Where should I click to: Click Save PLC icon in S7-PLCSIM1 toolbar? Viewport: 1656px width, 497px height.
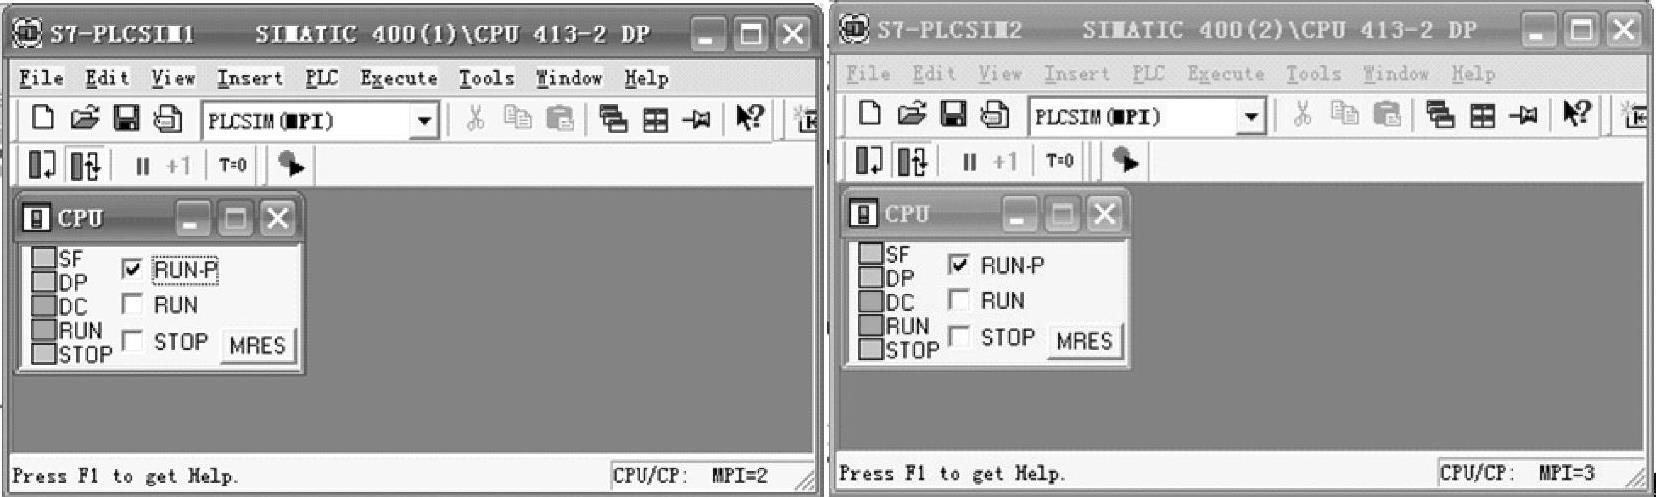pos(126,119)
